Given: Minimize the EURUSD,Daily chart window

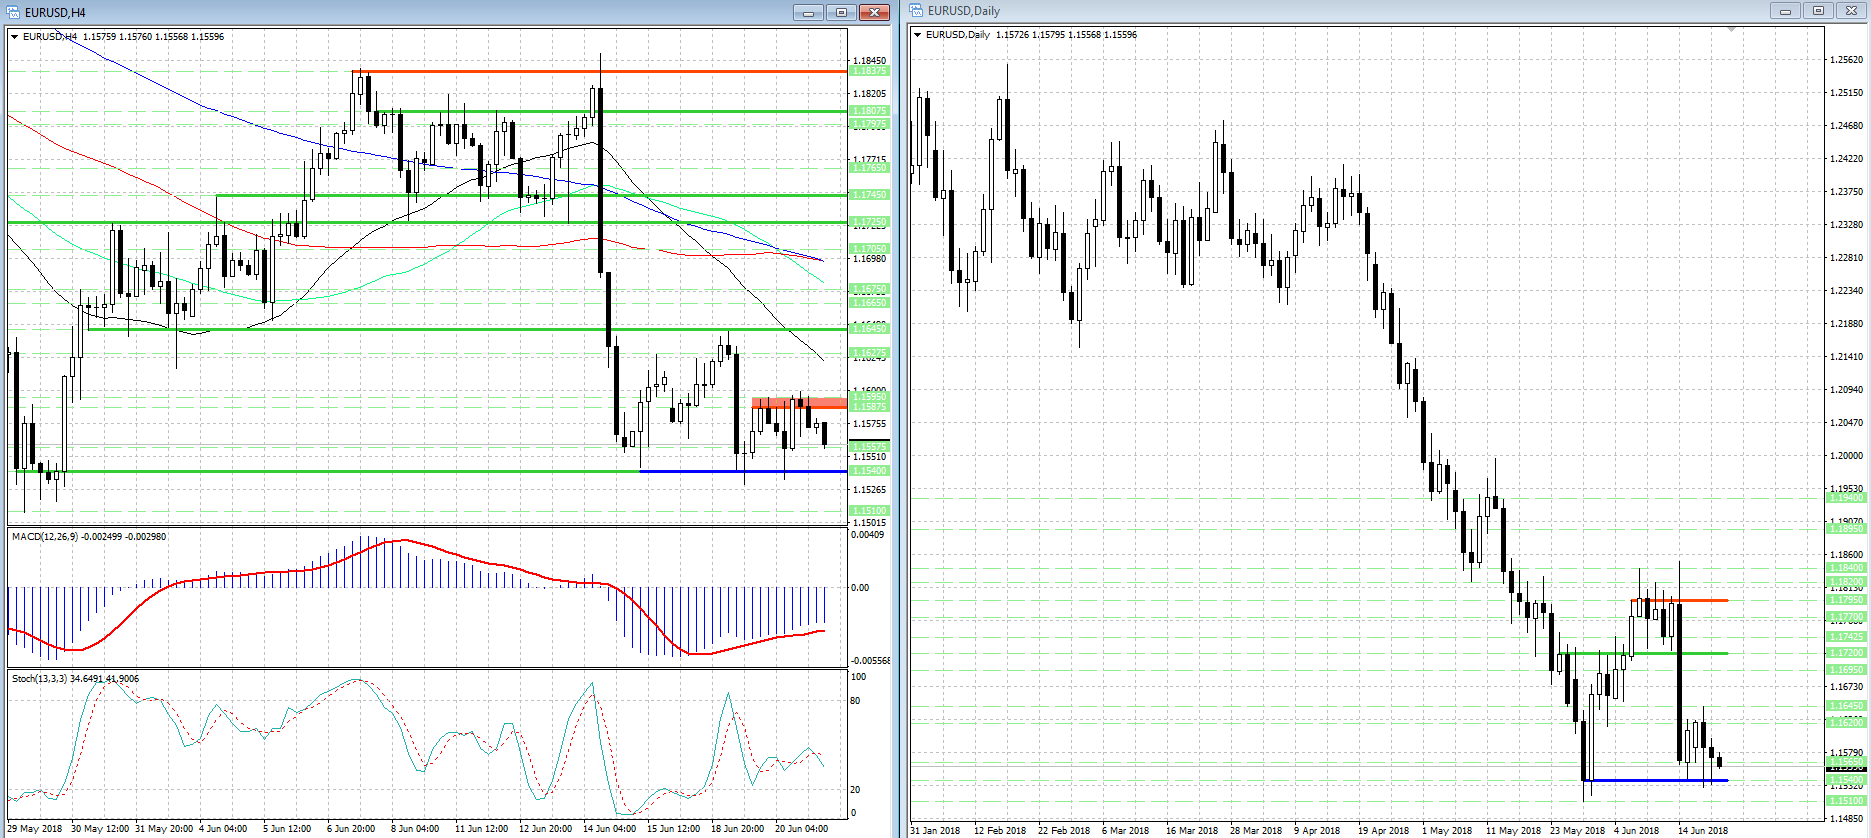Looking at the screenshot, I should click(1785, 10).
